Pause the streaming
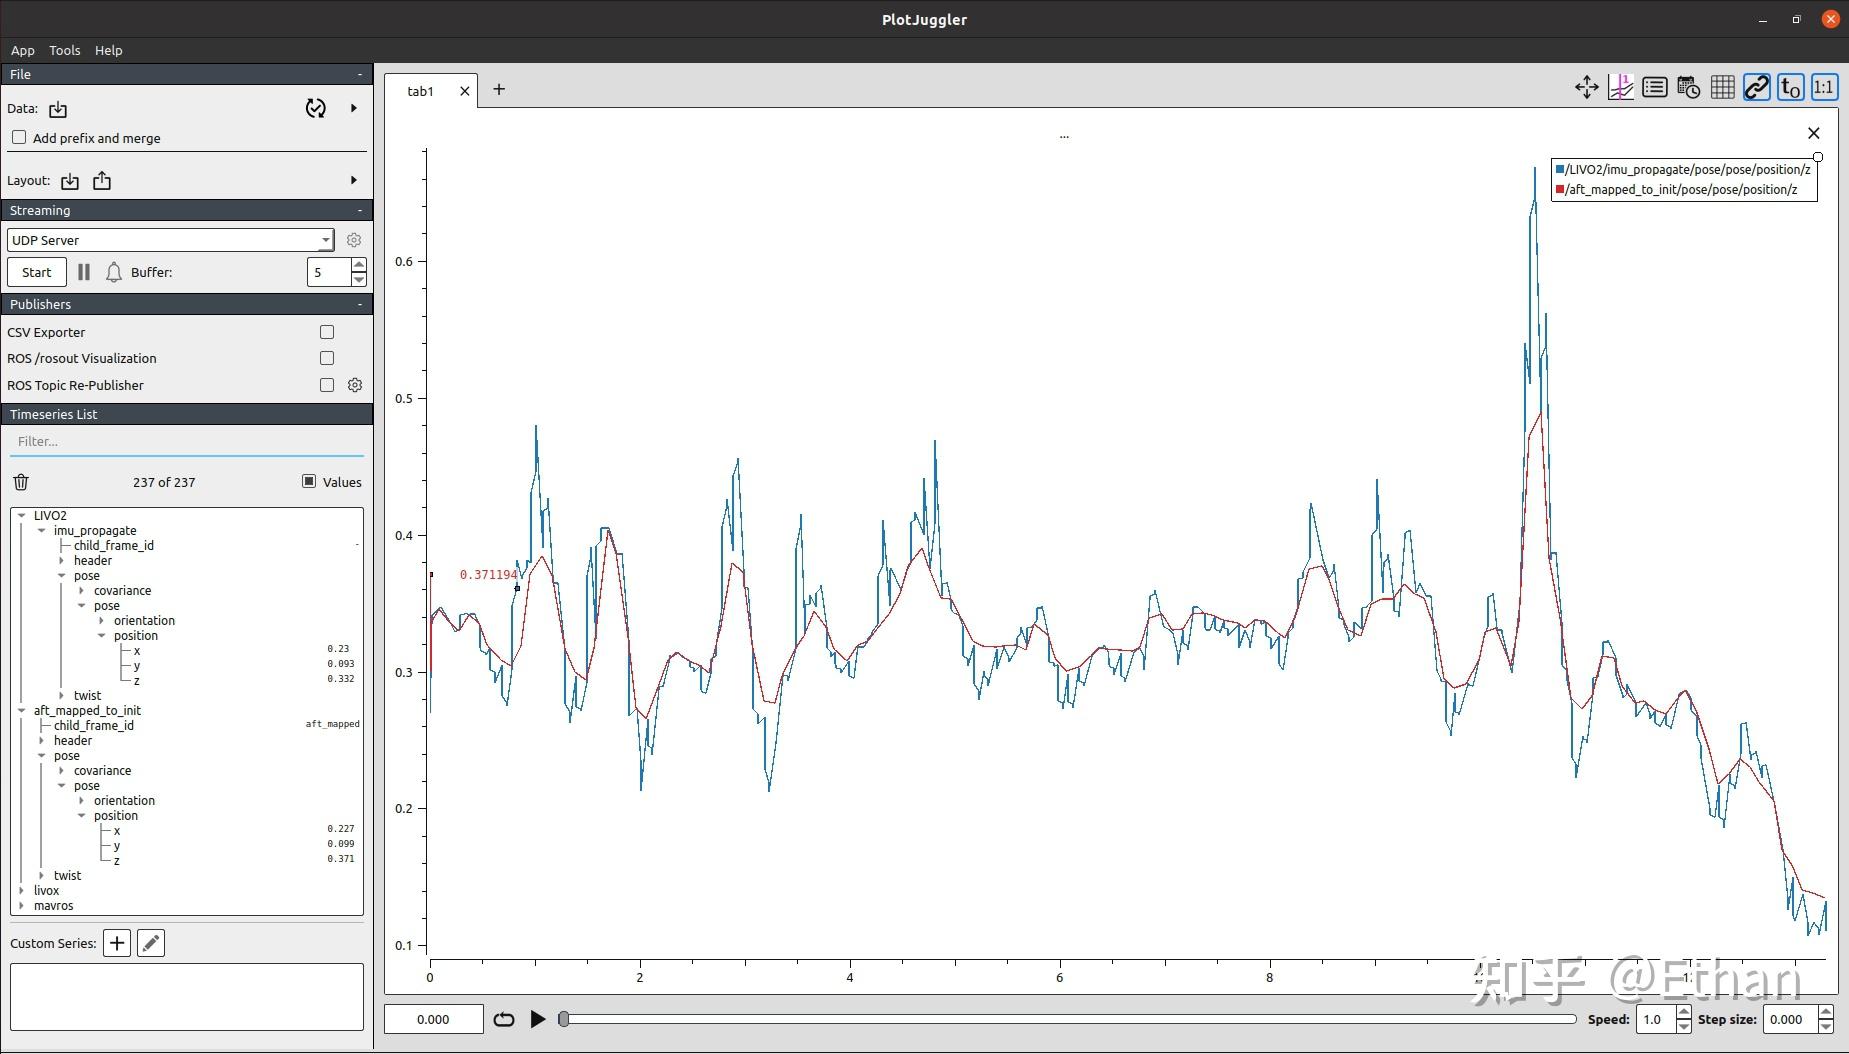The height and width of the screenshot is (1054, 1849). tap(84, 272)
